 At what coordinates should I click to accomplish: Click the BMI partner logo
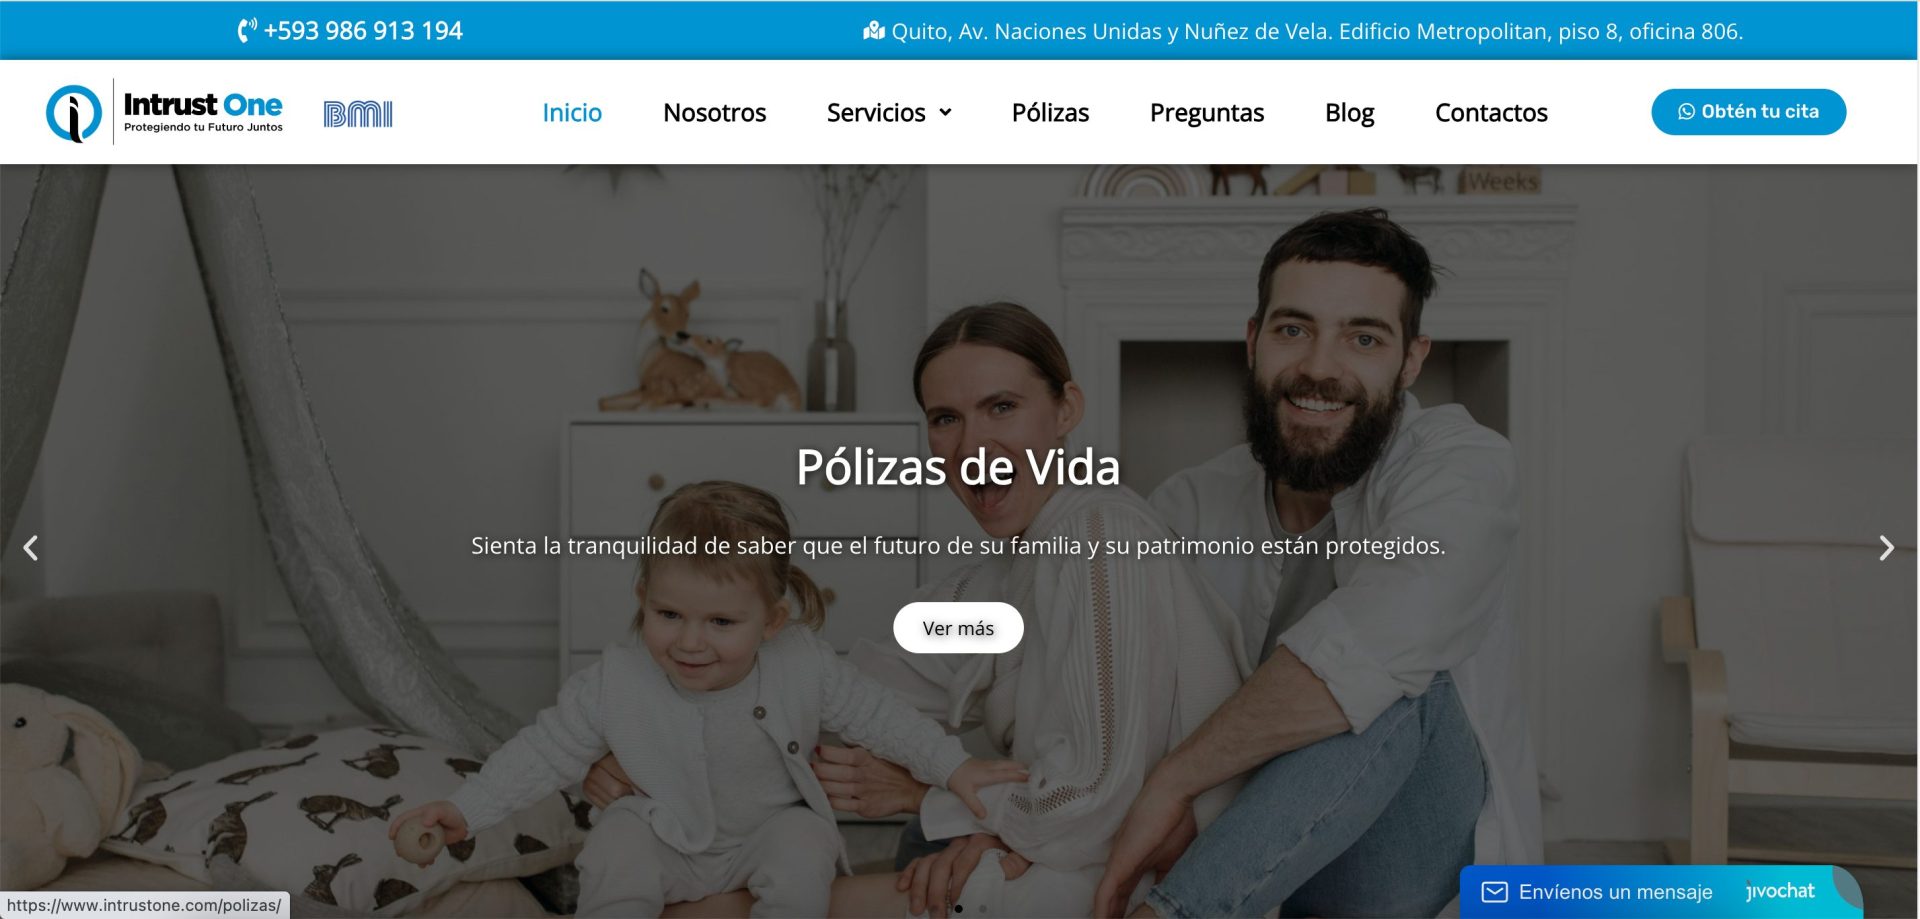click(358, 114)
